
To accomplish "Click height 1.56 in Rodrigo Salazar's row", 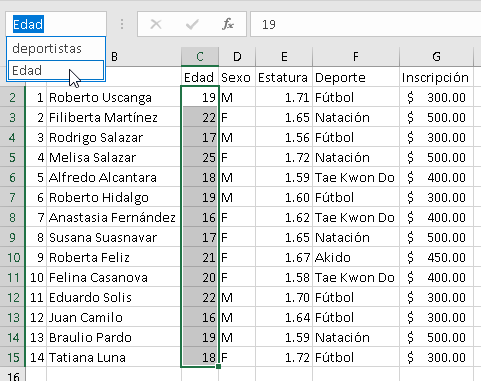I will [x=284, y=137].
